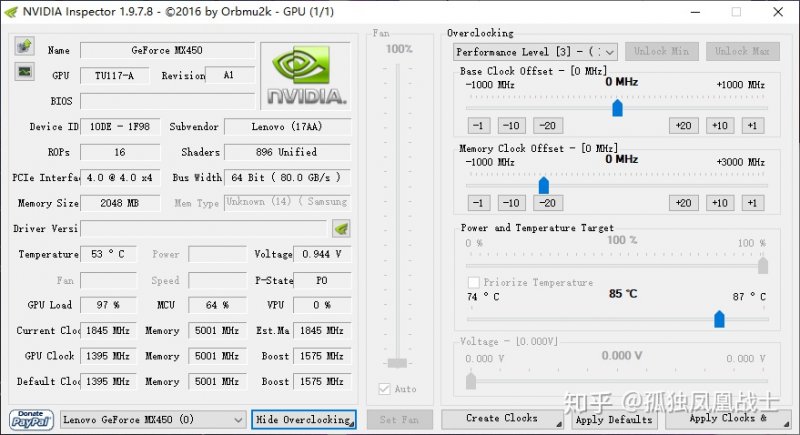
Task: Close the NVIDIA Inspector window
Action: 778,12
